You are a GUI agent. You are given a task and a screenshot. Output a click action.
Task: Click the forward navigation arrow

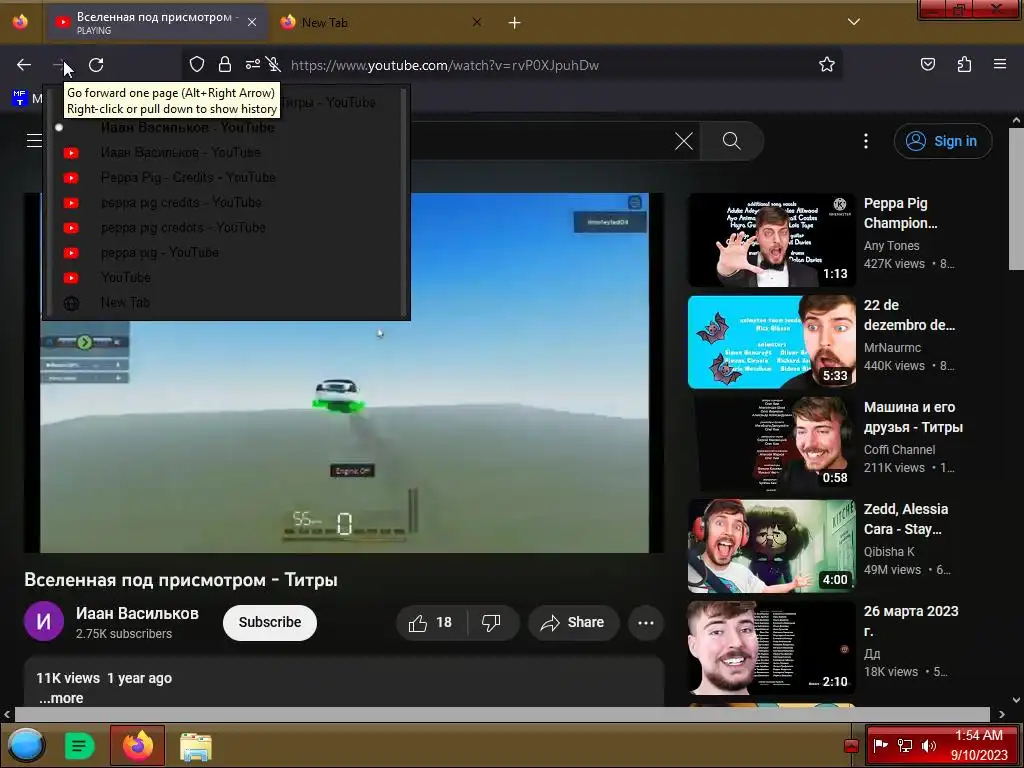[x=59, y=65]
